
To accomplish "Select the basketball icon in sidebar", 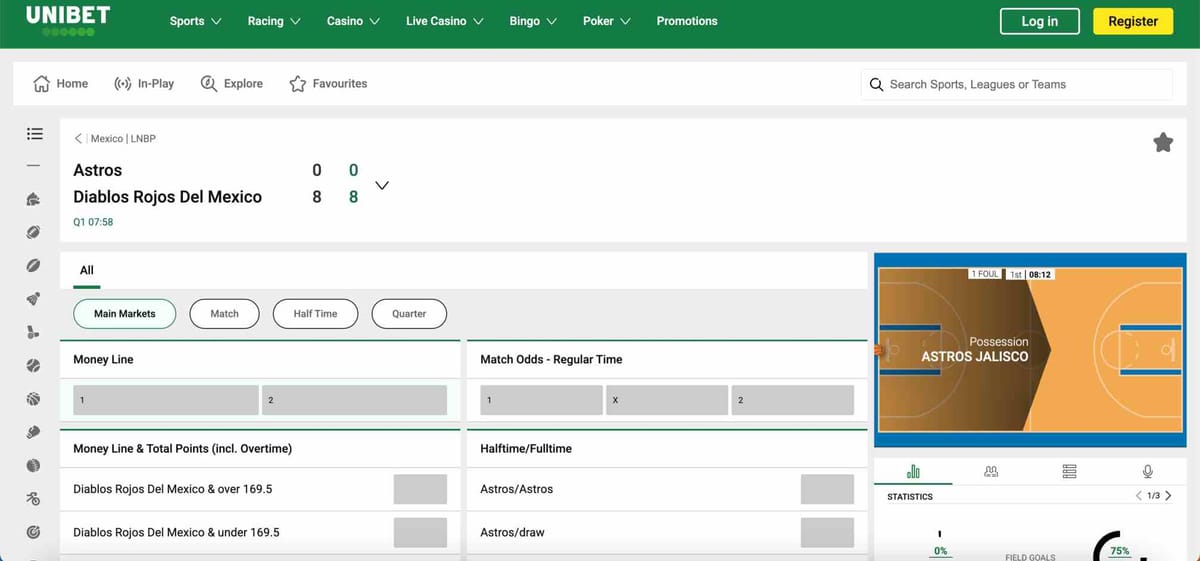I will 34,399.
